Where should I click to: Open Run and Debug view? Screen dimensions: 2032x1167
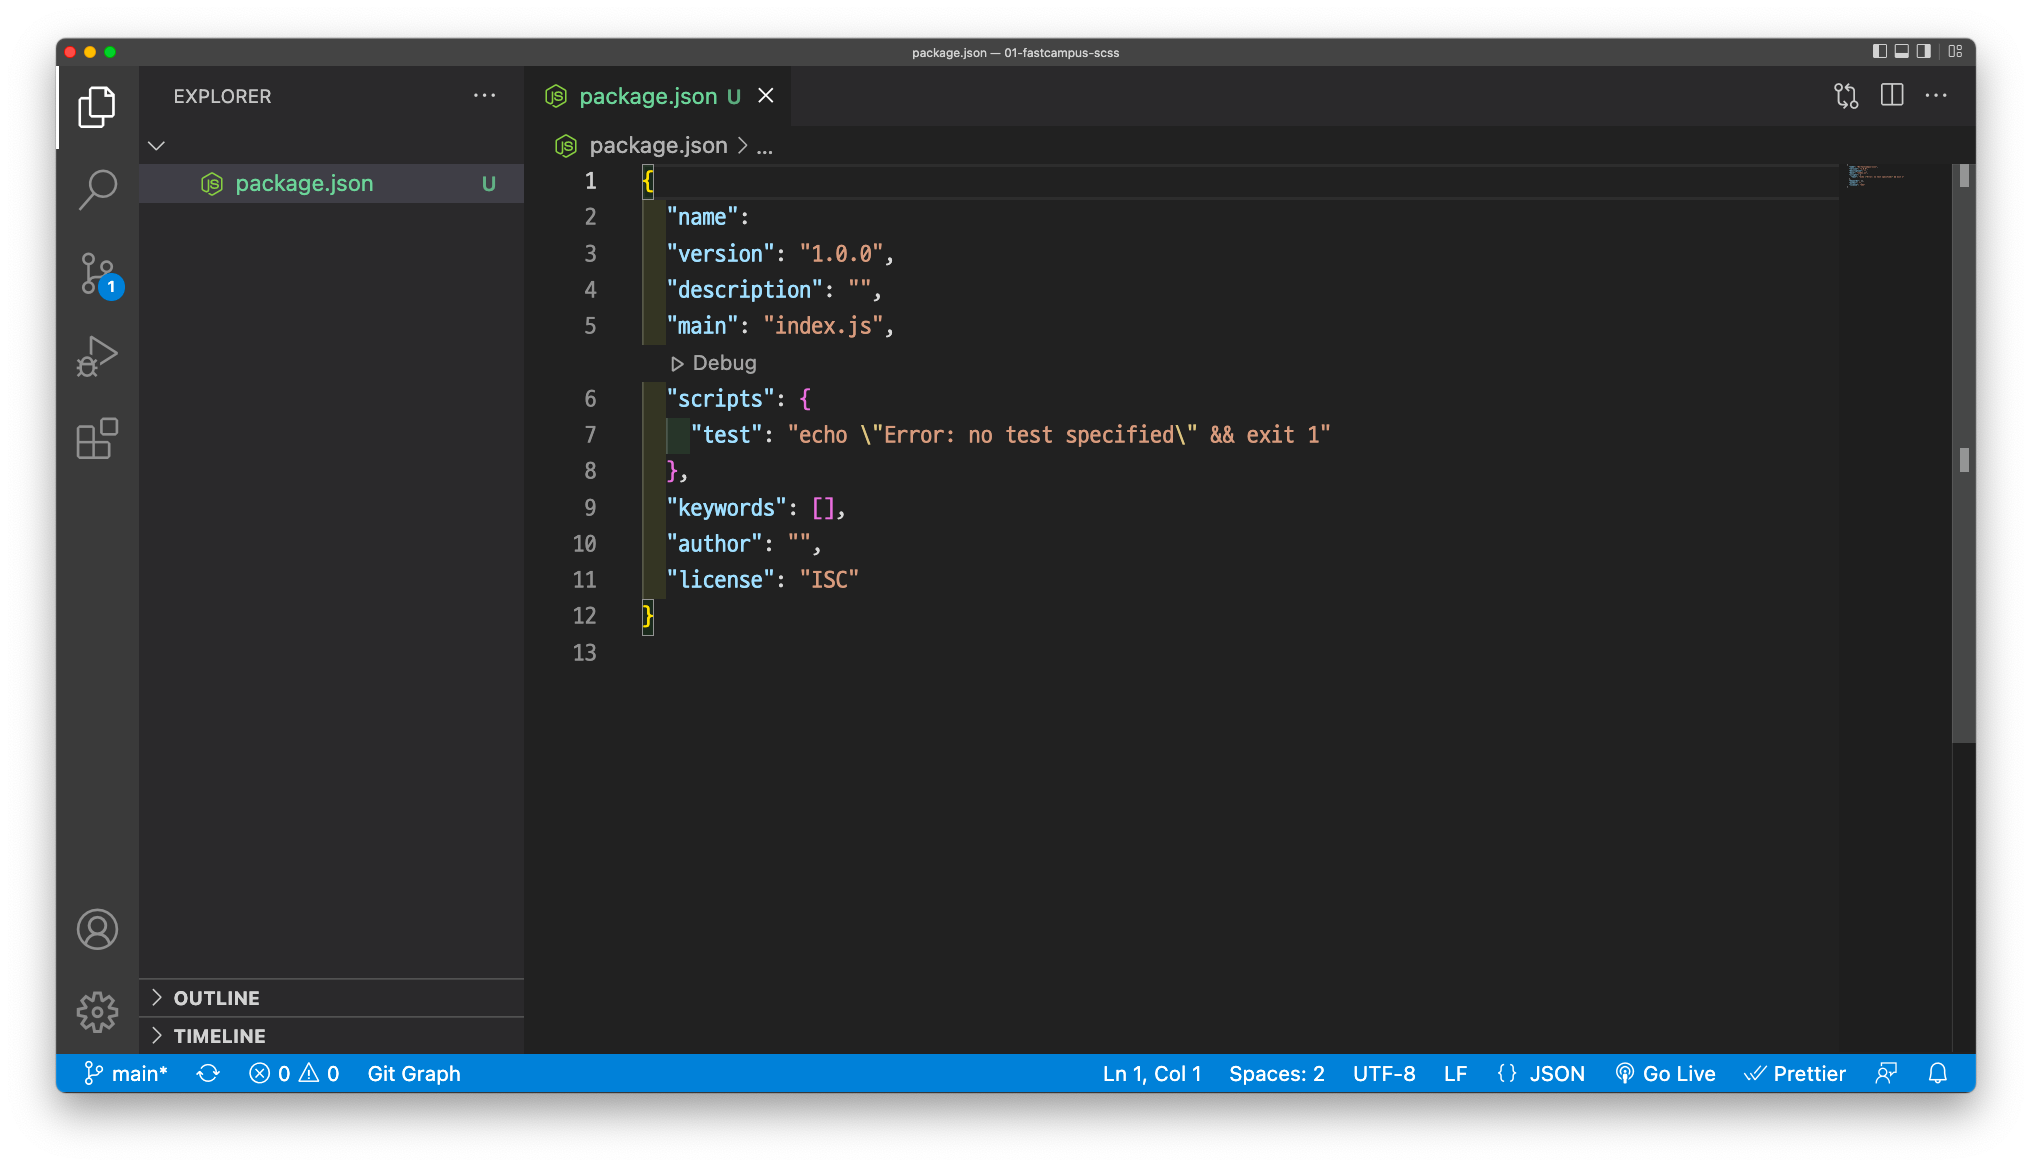click(97, 356)
